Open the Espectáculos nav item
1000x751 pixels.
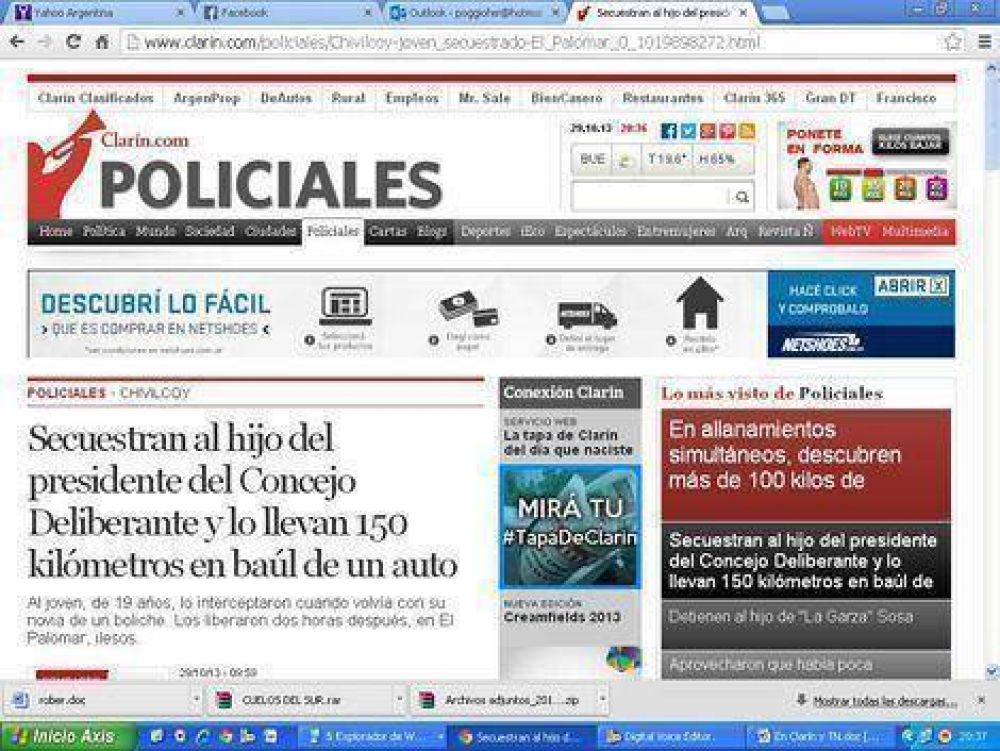[x=590, y=231]
